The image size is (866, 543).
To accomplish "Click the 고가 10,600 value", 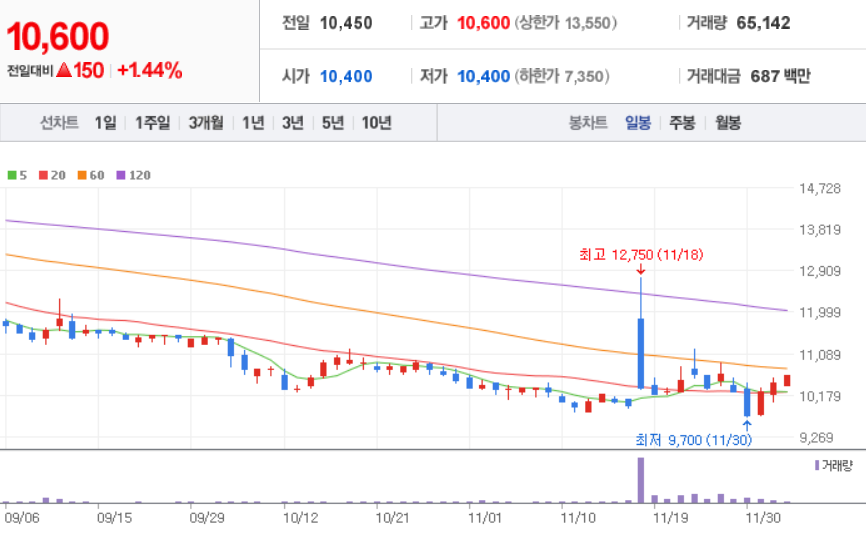I will (483, 23).
